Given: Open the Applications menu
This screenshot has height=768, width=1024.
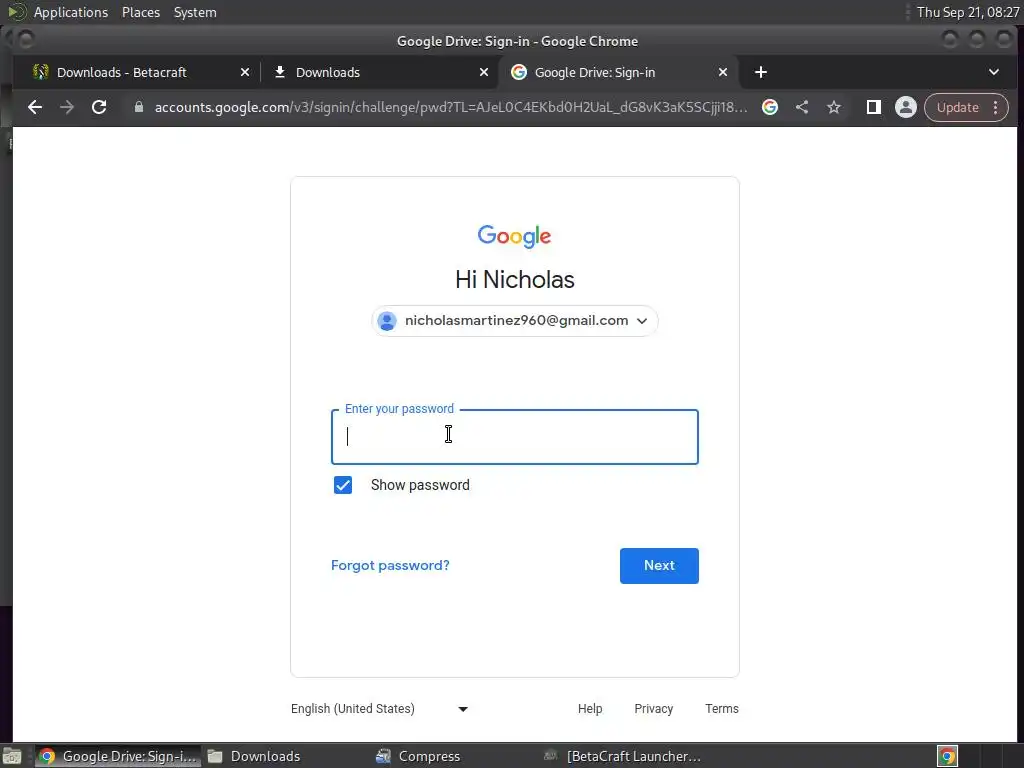Looking at the screenshot, I should (x=71, y=12).
